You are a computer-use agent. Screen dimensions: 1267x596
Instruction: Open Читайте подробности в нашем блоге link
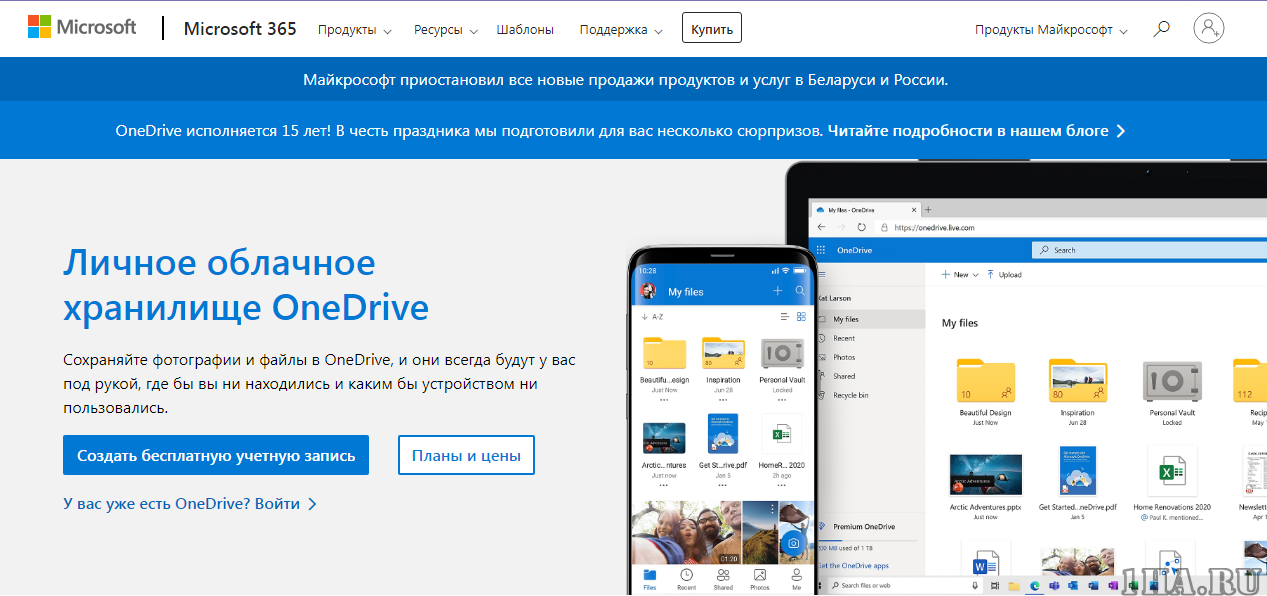click(976, 131)
